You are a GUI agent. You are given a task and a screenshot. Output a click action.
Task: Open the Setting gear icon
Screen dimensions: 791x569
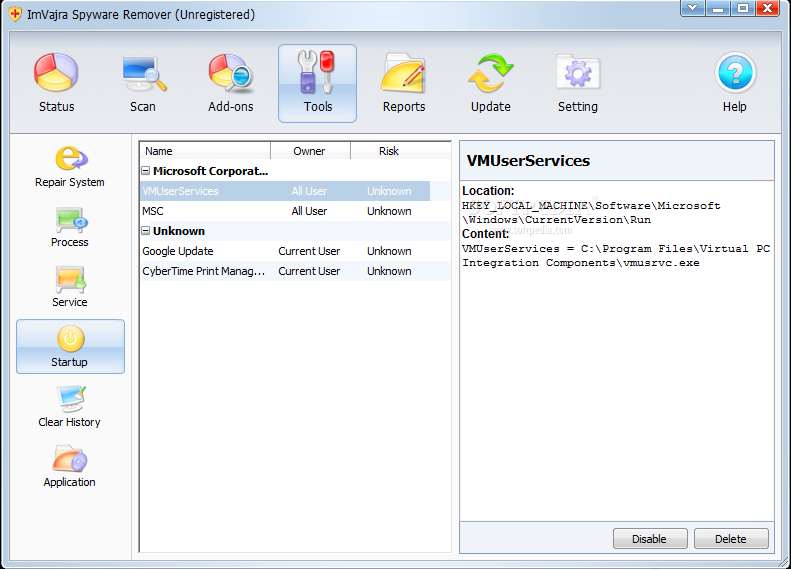click(x=578, y=73)
